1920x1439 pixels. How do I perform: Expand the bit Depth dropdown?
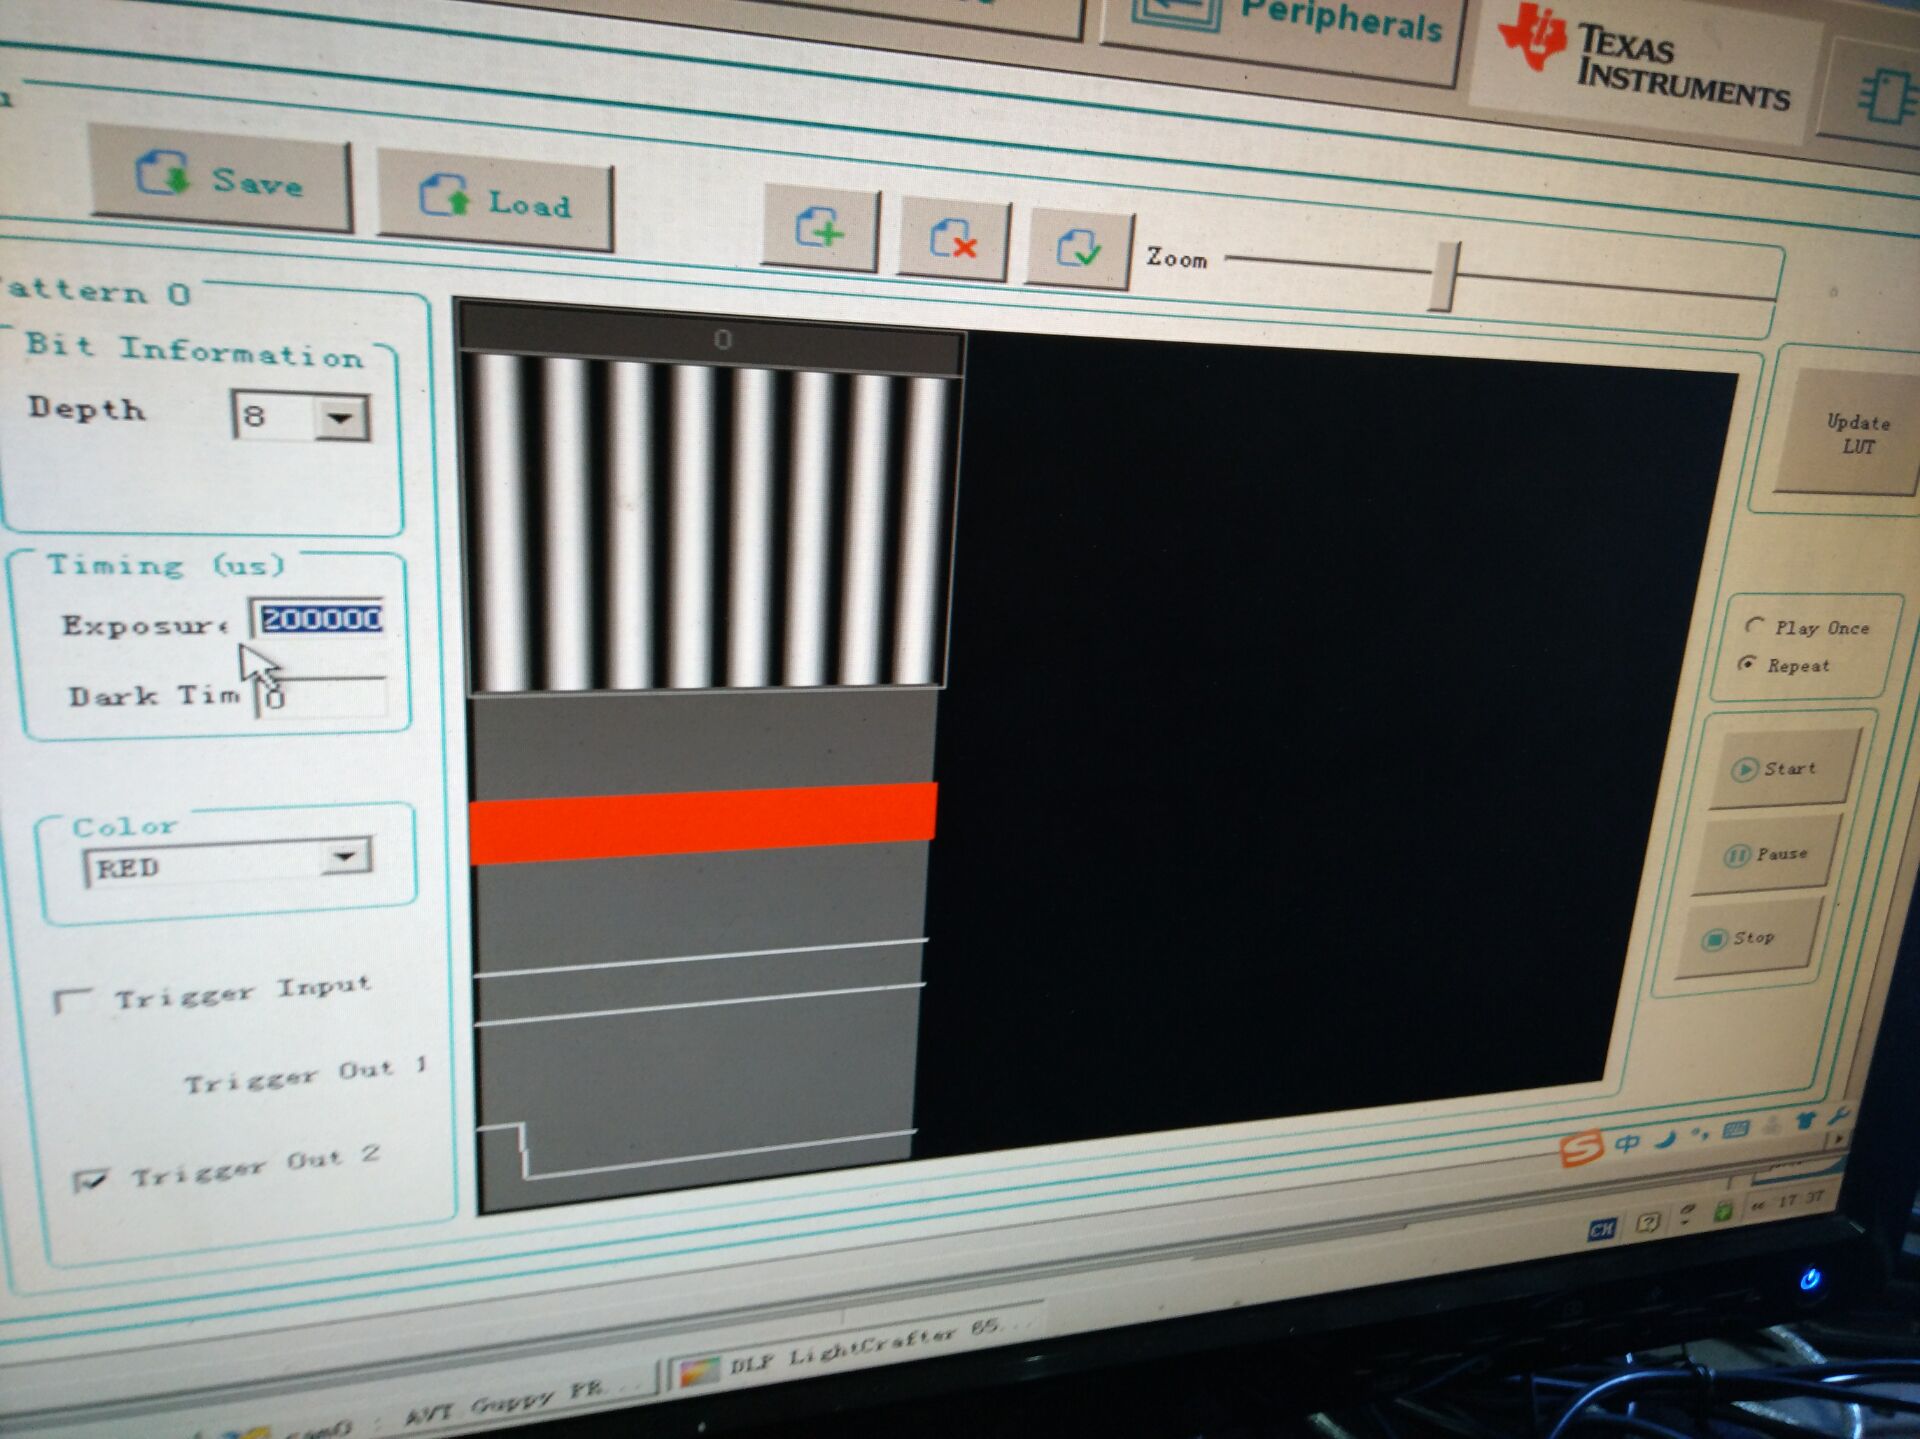[x=341, y=417]
